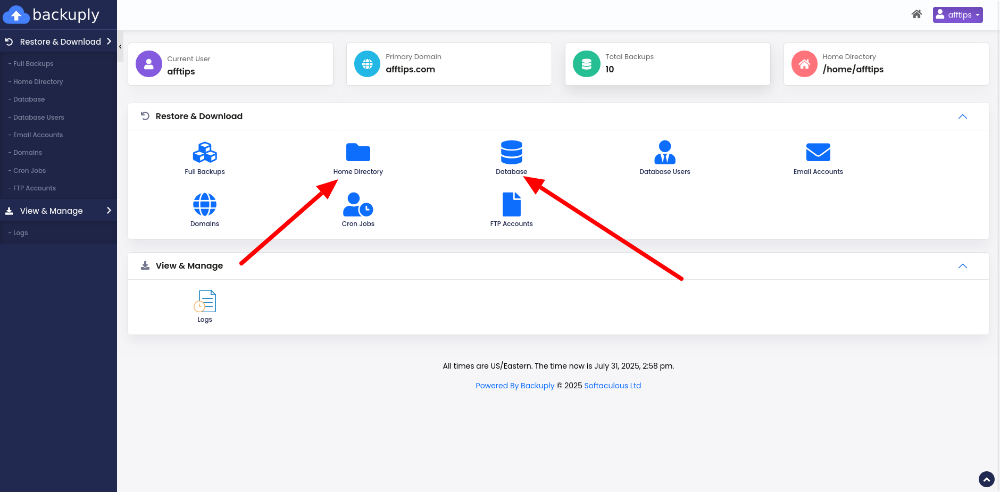Screen dimensions: 1000x492
Task: Open the Powered By Backuply link
Action: tap(515, 385)
